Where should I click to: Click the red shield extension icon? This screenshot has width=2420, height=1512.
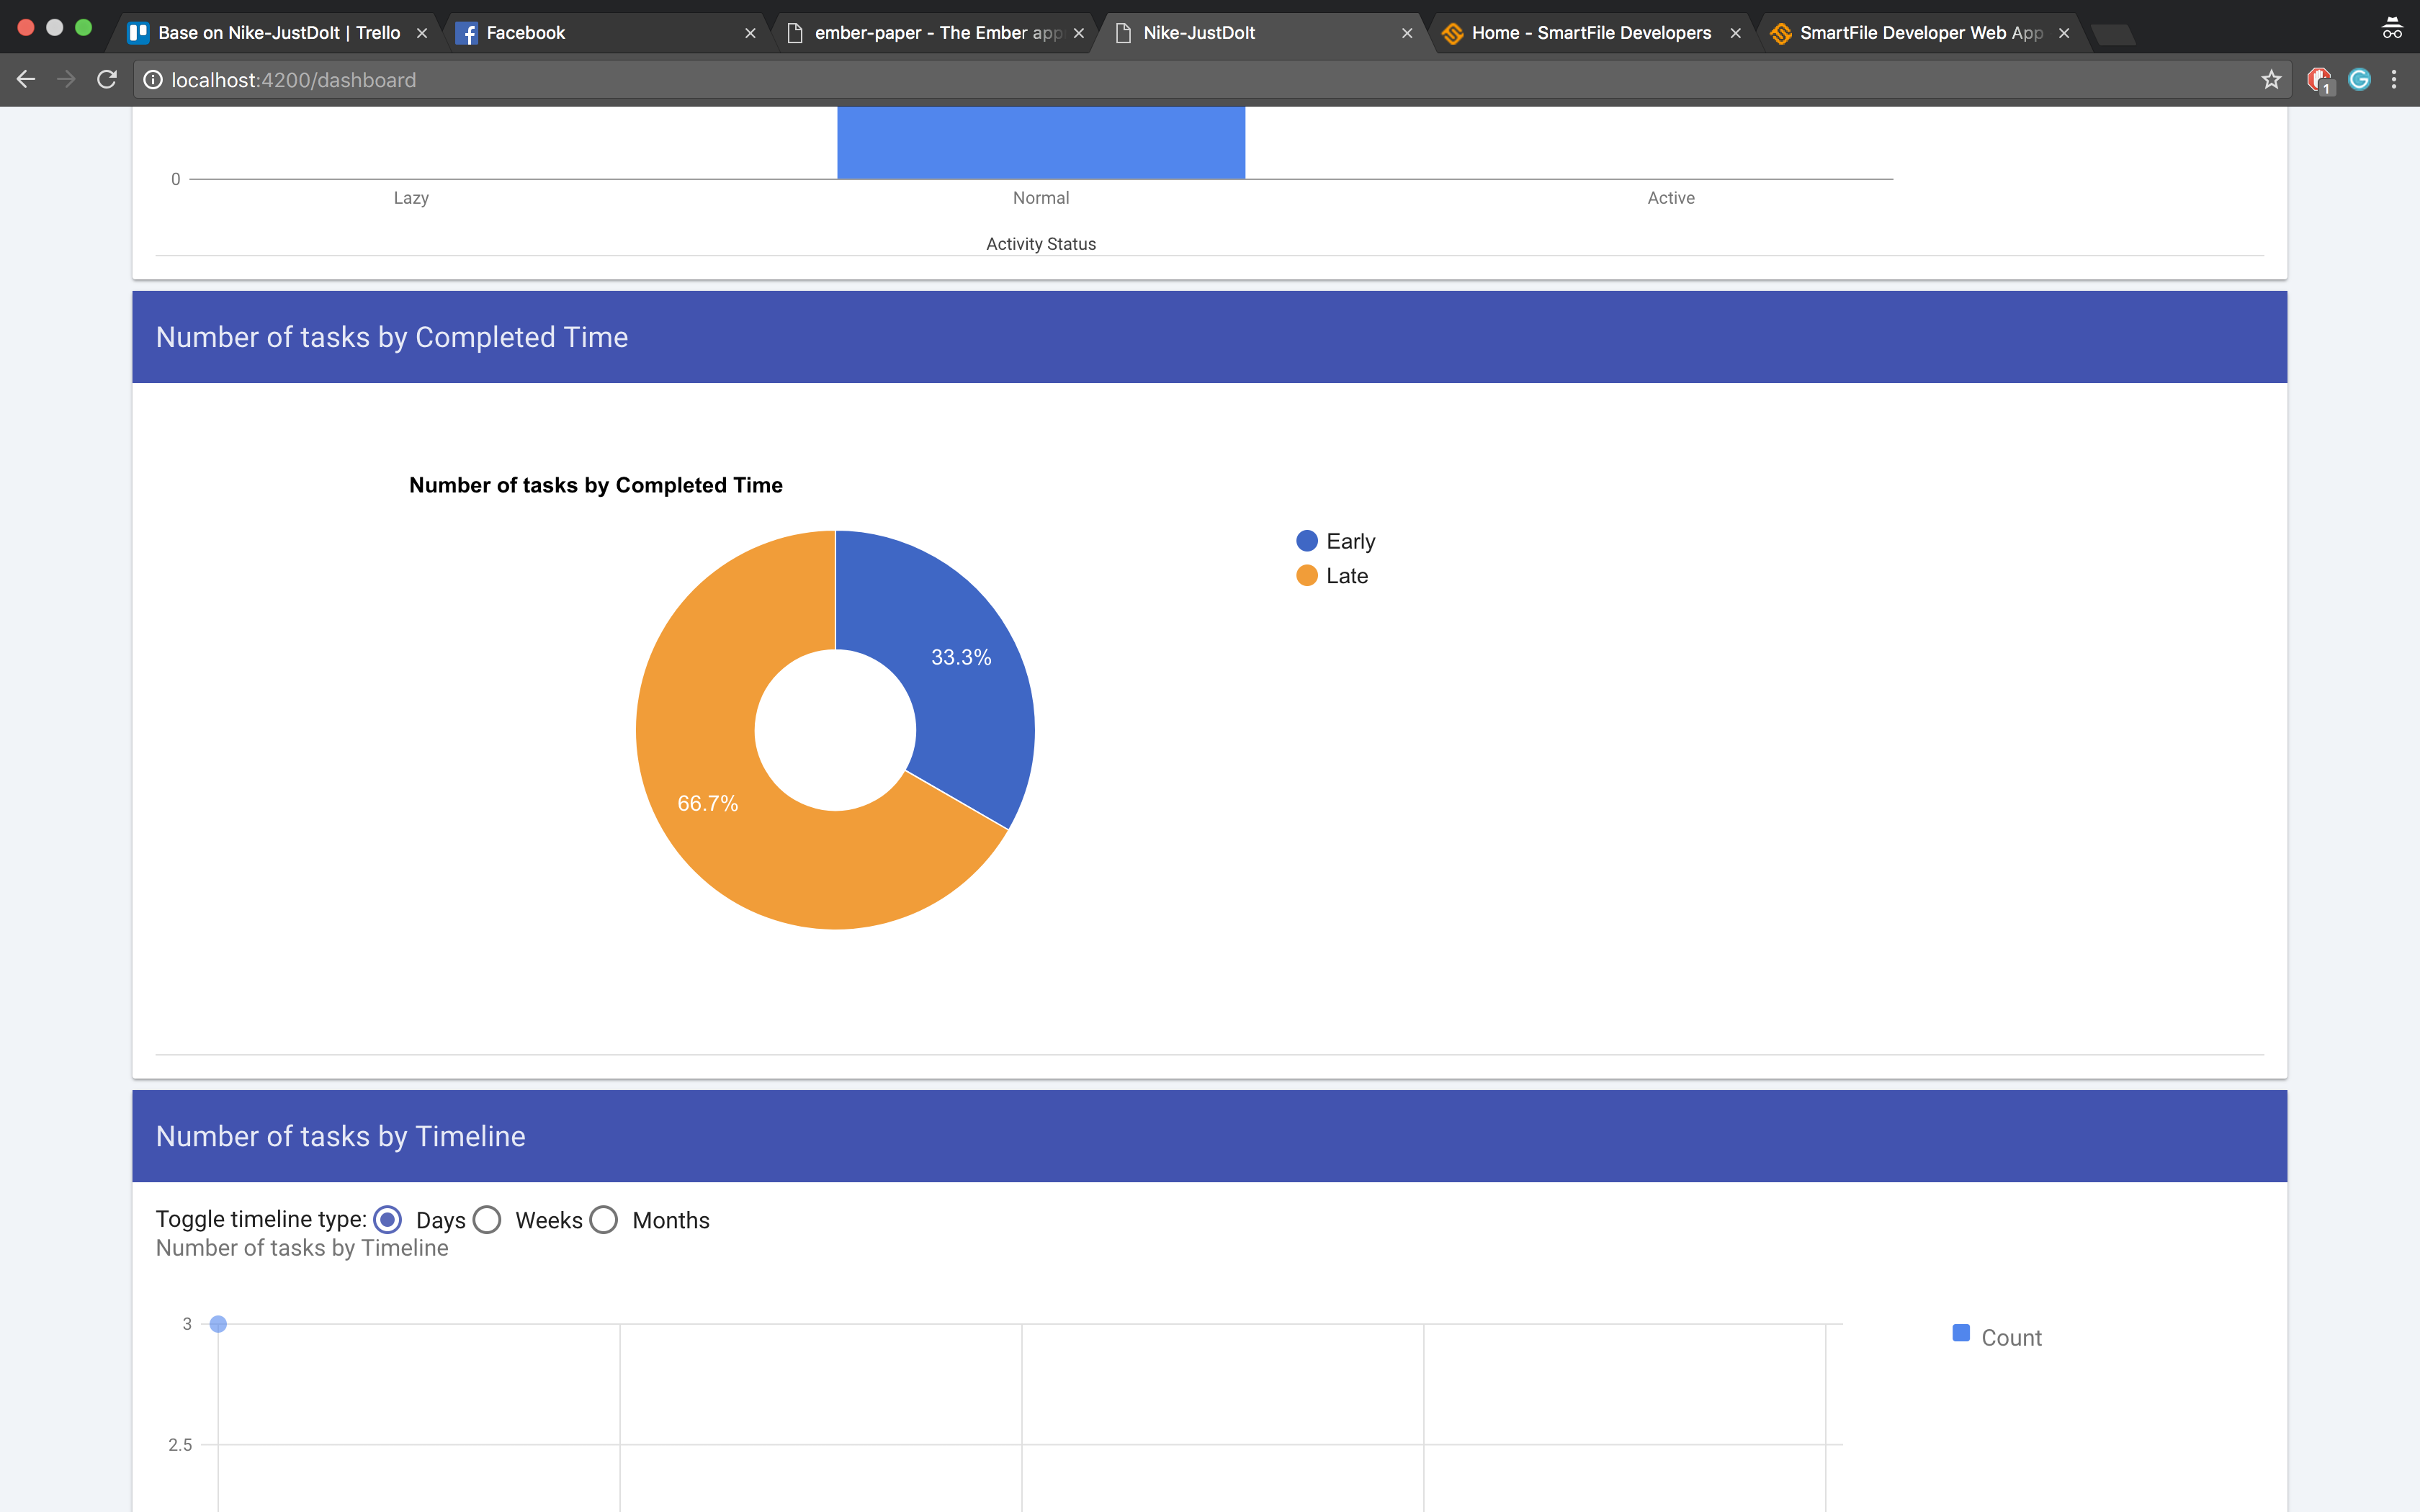(2318, 80)
